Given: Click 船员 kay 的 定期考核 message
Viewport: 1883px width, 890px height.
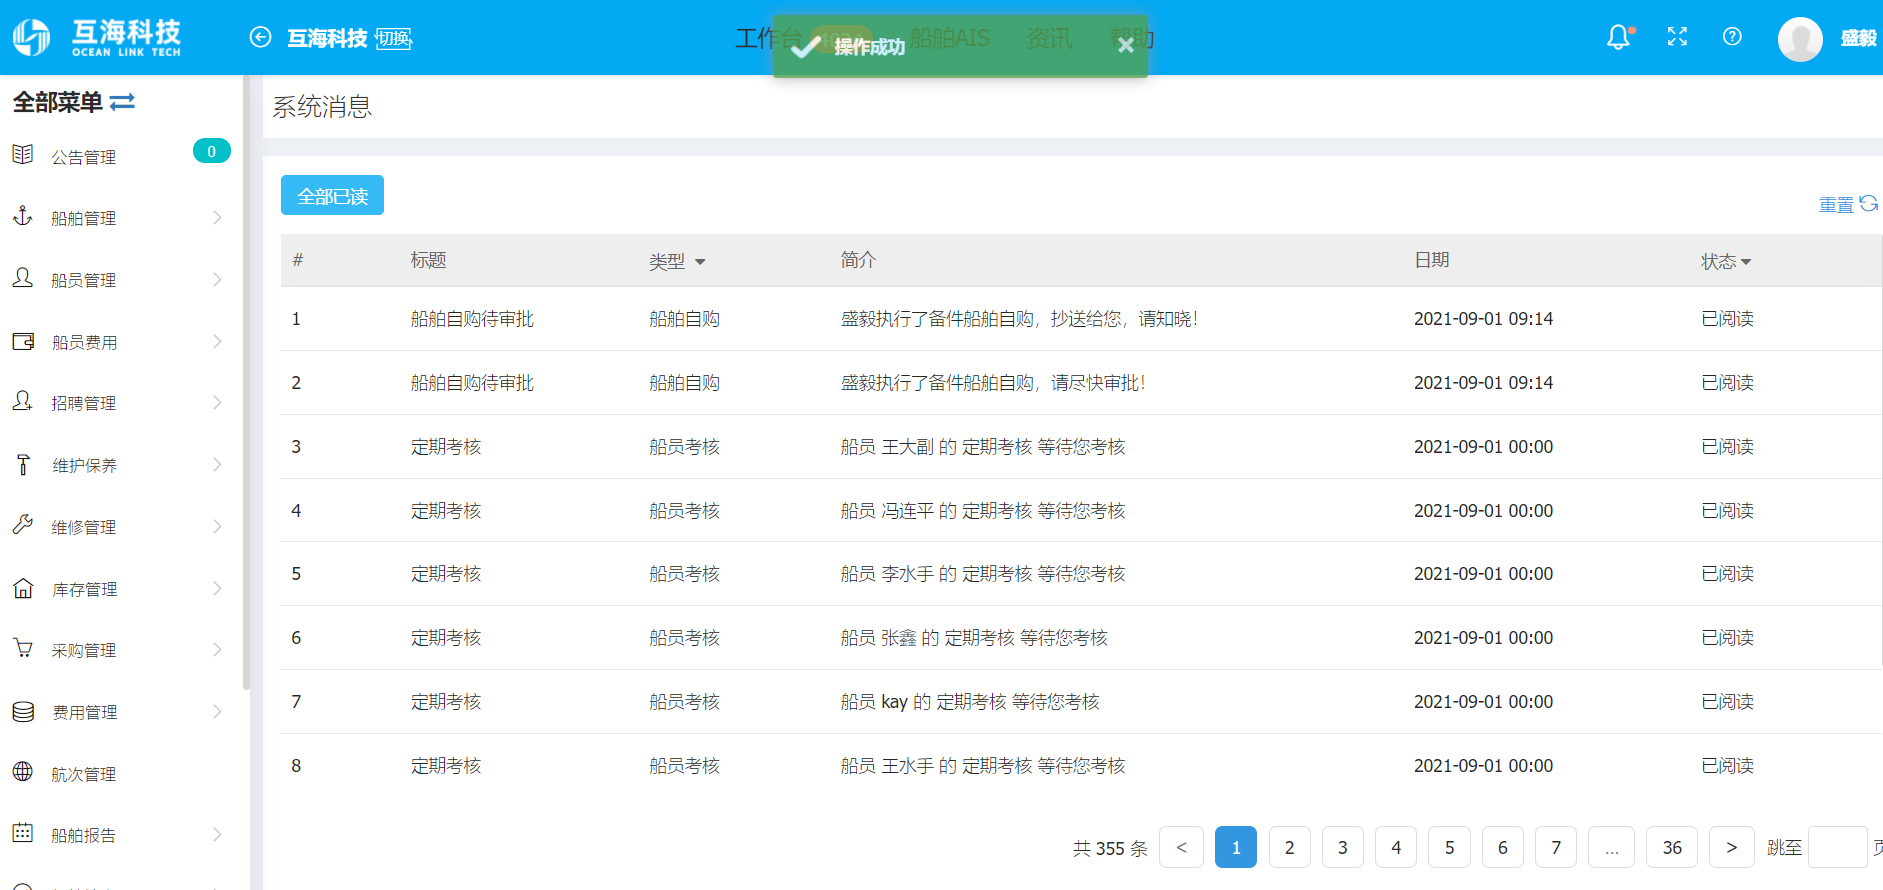Looking at the screenshot, I should pyautogui.click(x=970, y=701).
